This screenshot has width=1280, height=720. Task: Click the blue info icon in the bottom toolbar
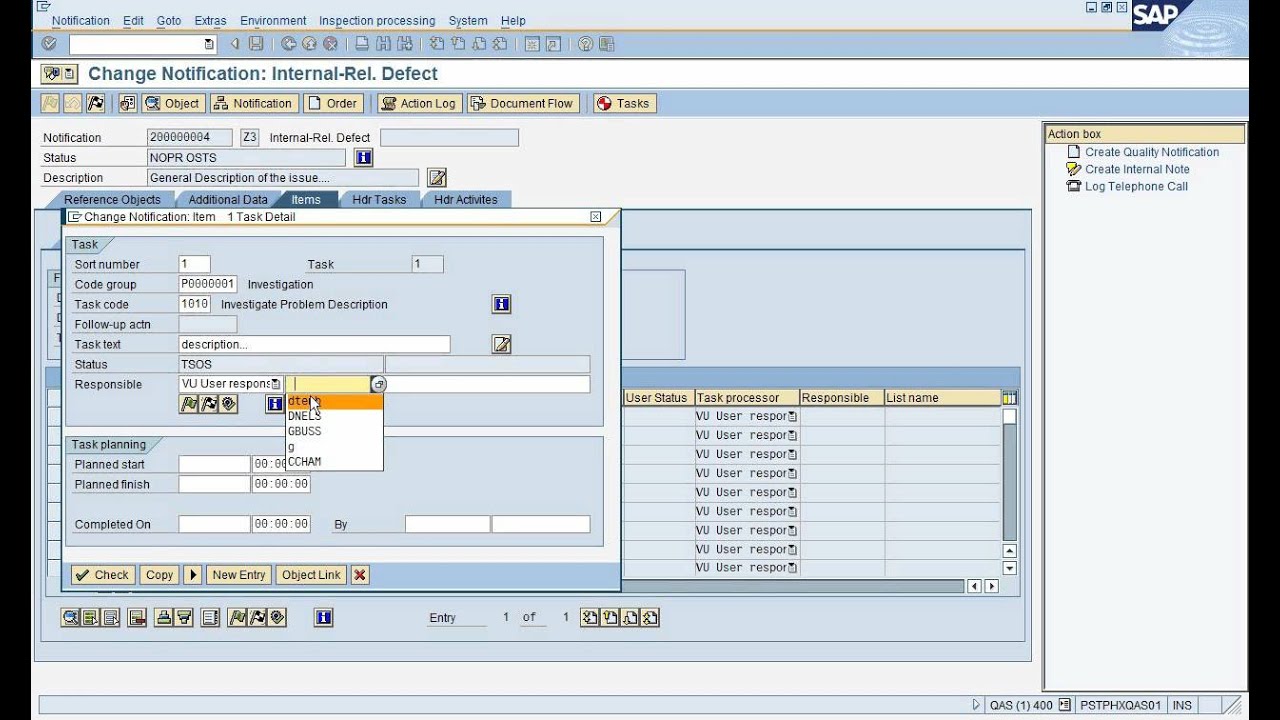(x=323, y=618)
